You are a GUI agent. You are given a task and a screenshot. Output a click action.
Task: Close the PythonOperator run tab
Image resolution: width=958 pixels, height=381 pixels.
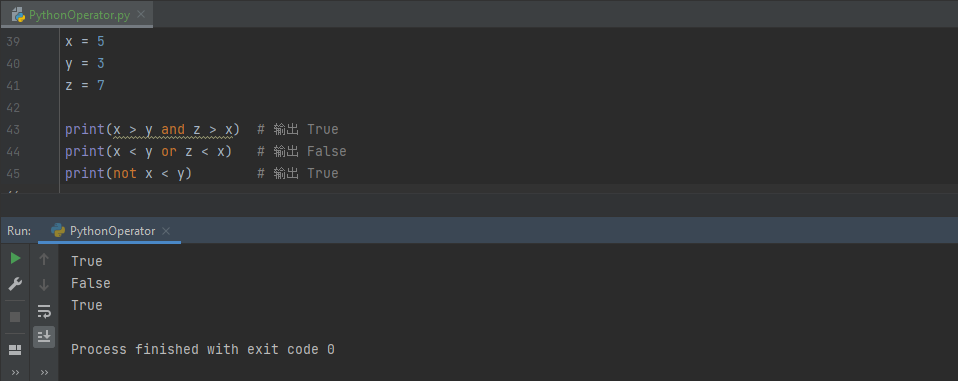pyautogui.click(x=166, y=231)
